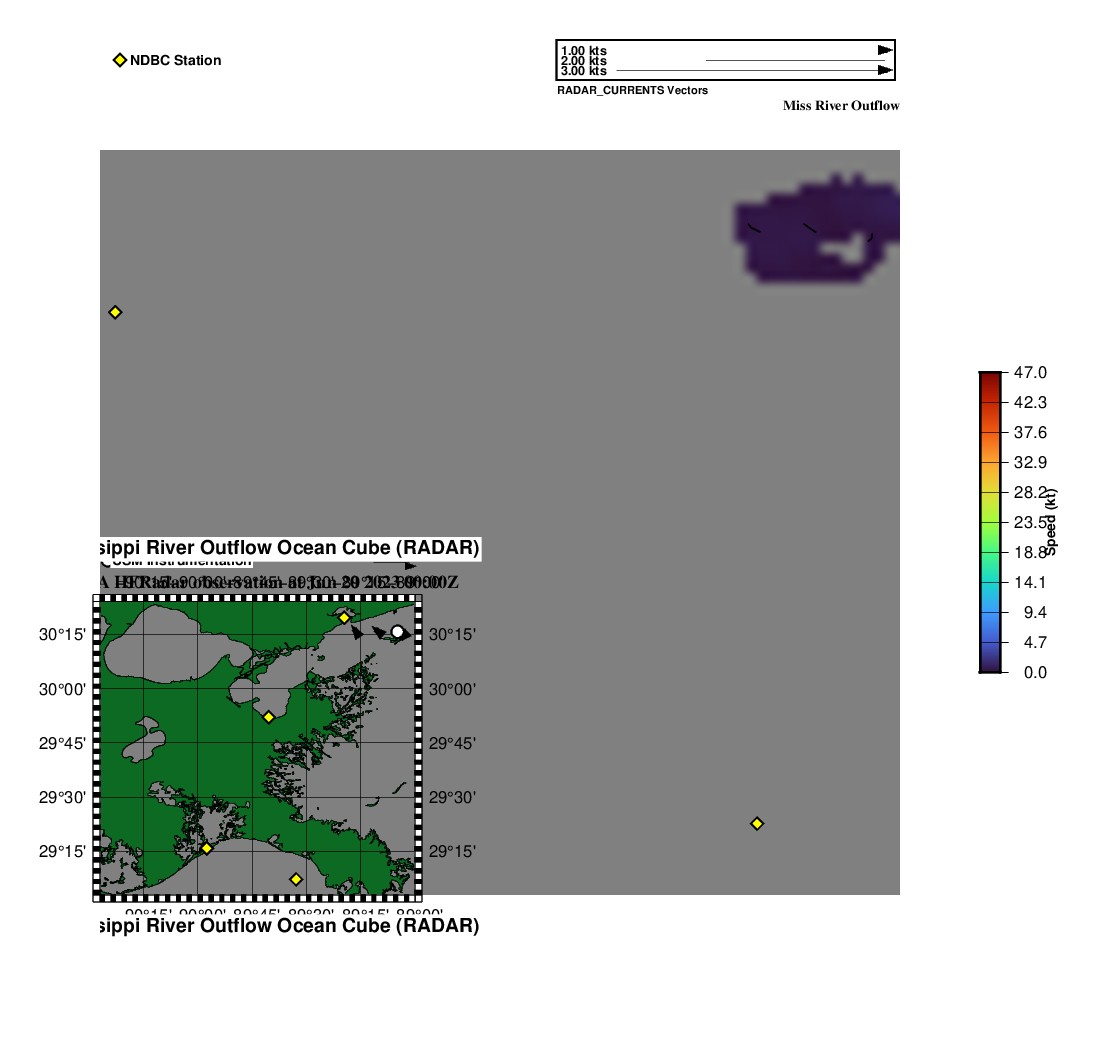Click the 47.0 tick label on the colorbar
The width and height of the screenshot is (1100, 1050).
point(1030,372)
